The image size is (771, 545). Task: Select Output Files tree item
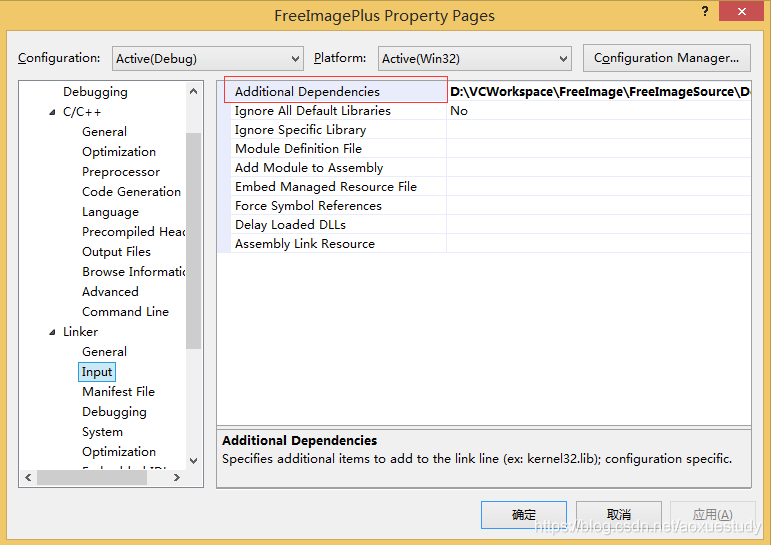pos(117,252)
